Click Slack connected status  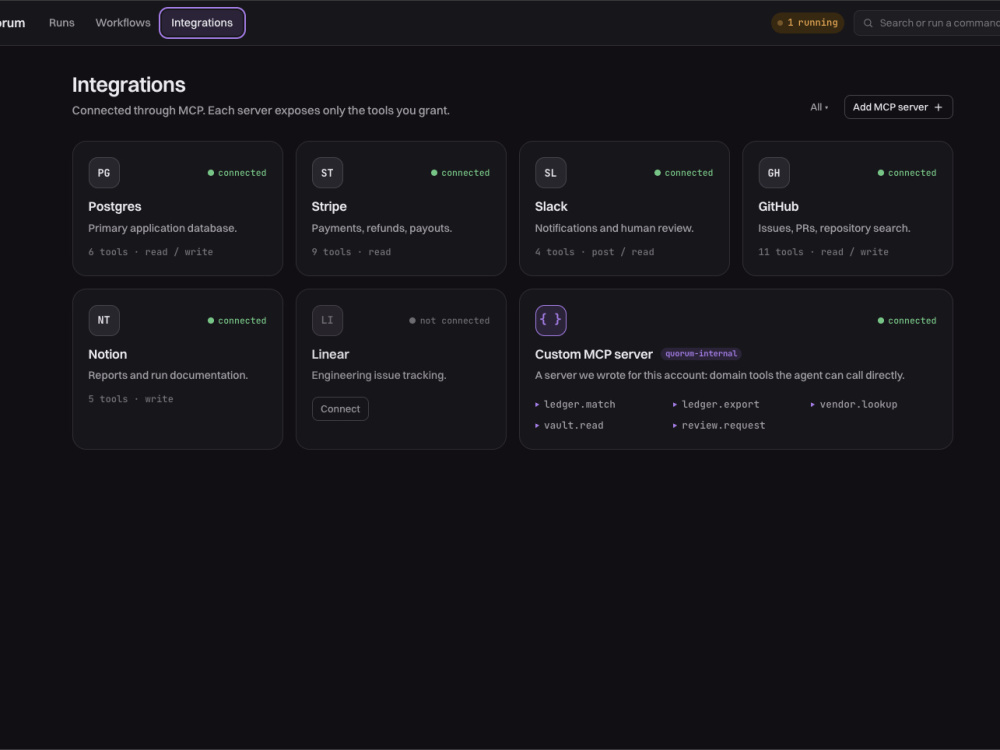(x=684, y=173)
